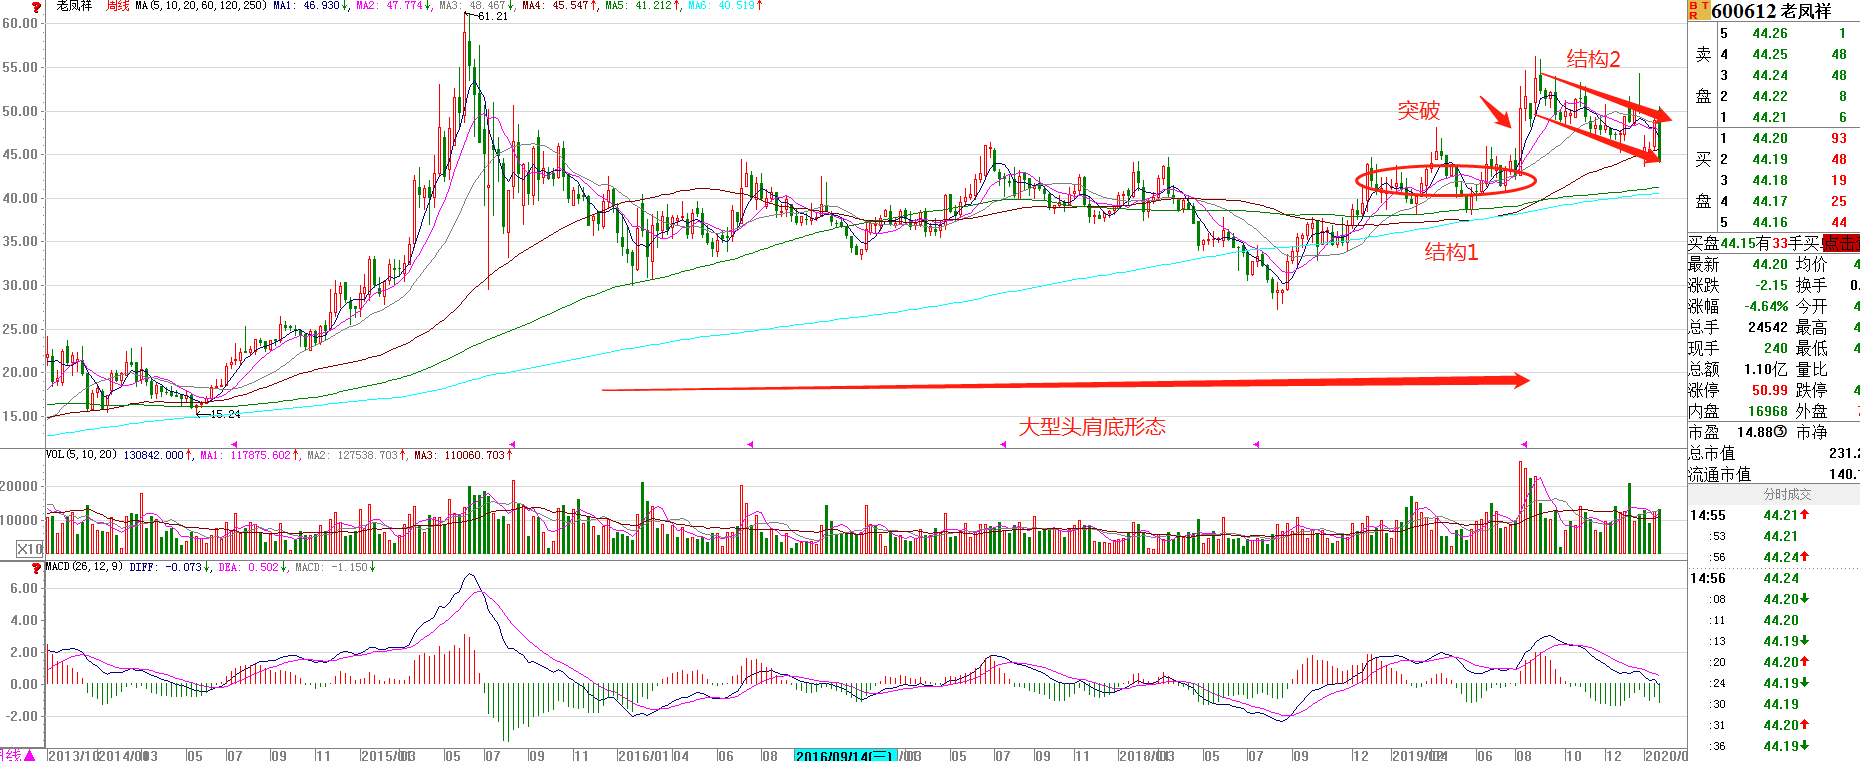Click the buy level 4 price 44.17

[x=1770, y=201]
